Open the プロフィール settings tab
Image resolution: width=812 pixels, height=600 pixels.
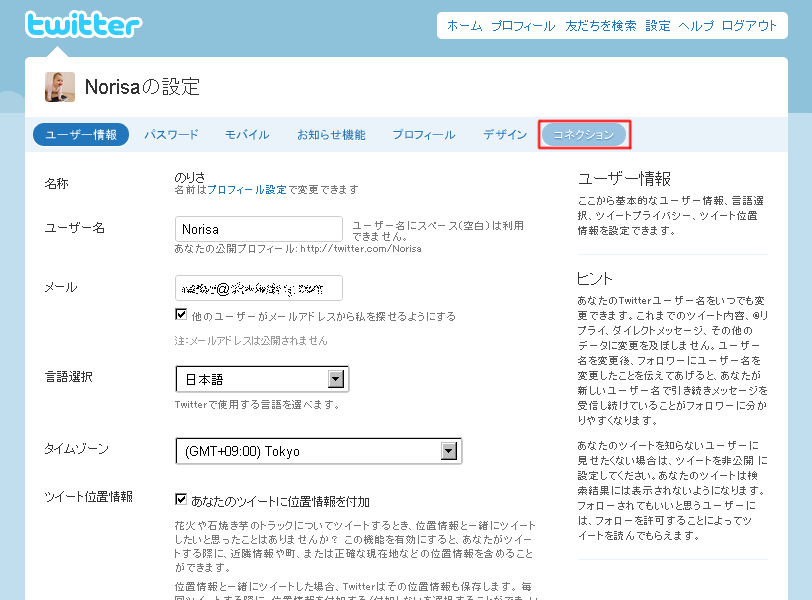[424, 135]
